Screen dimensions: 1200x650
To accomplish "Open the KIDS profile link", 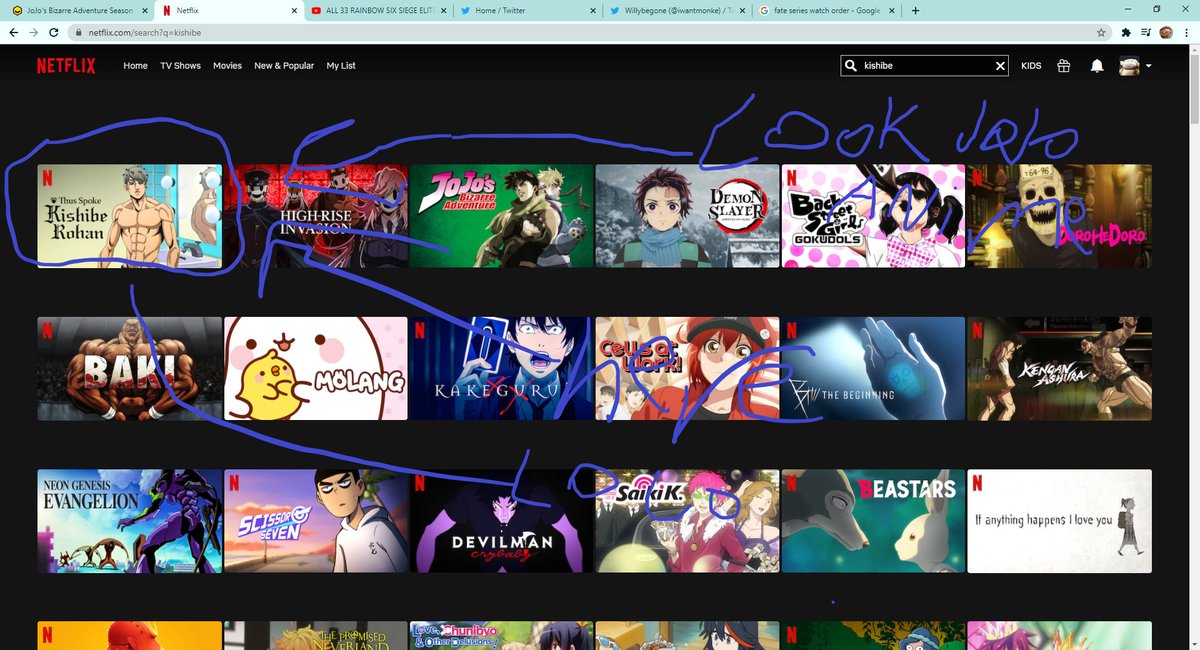I will (x=1031, y=66).
